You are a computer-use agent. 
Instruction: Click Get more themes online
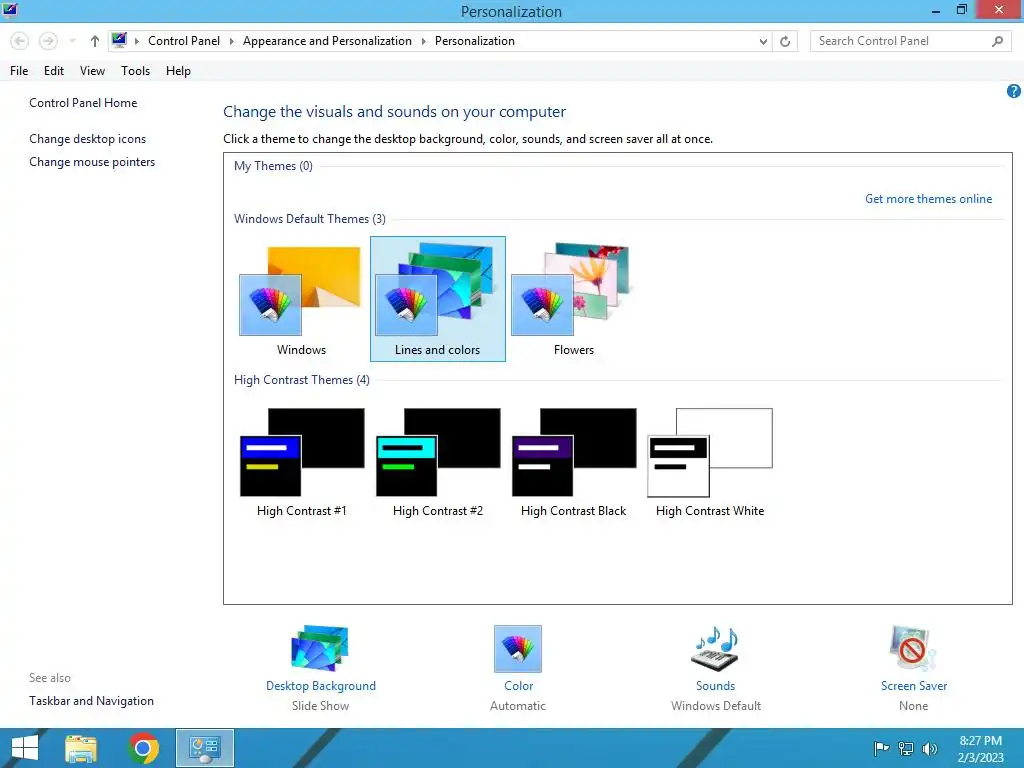(x=928, y=199)
